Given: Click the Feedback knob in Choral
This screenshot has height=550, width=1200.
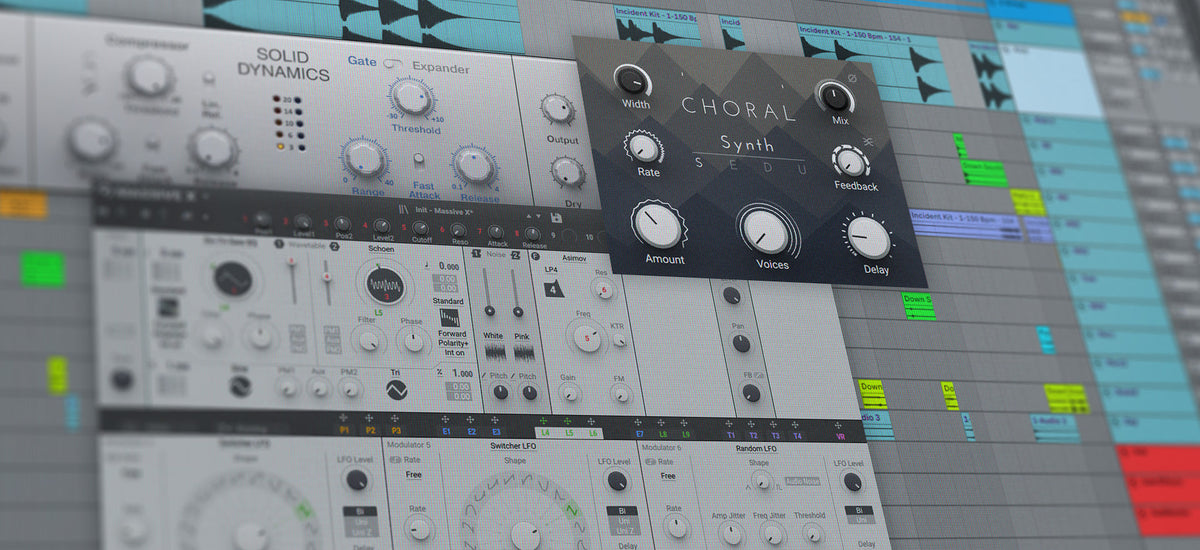Looking at the screenshot, I should (x=851, y=161).
